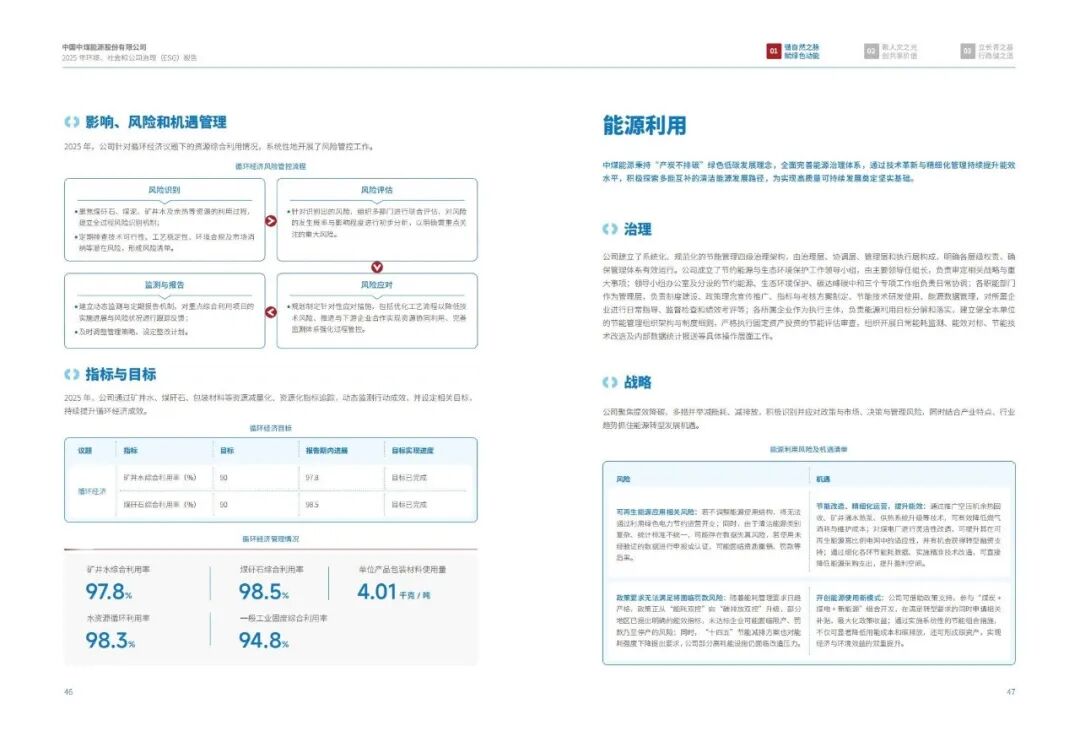Click the down arrow below 风险评估 box
Screen dimensions: 1080x742
coord(377,267)
